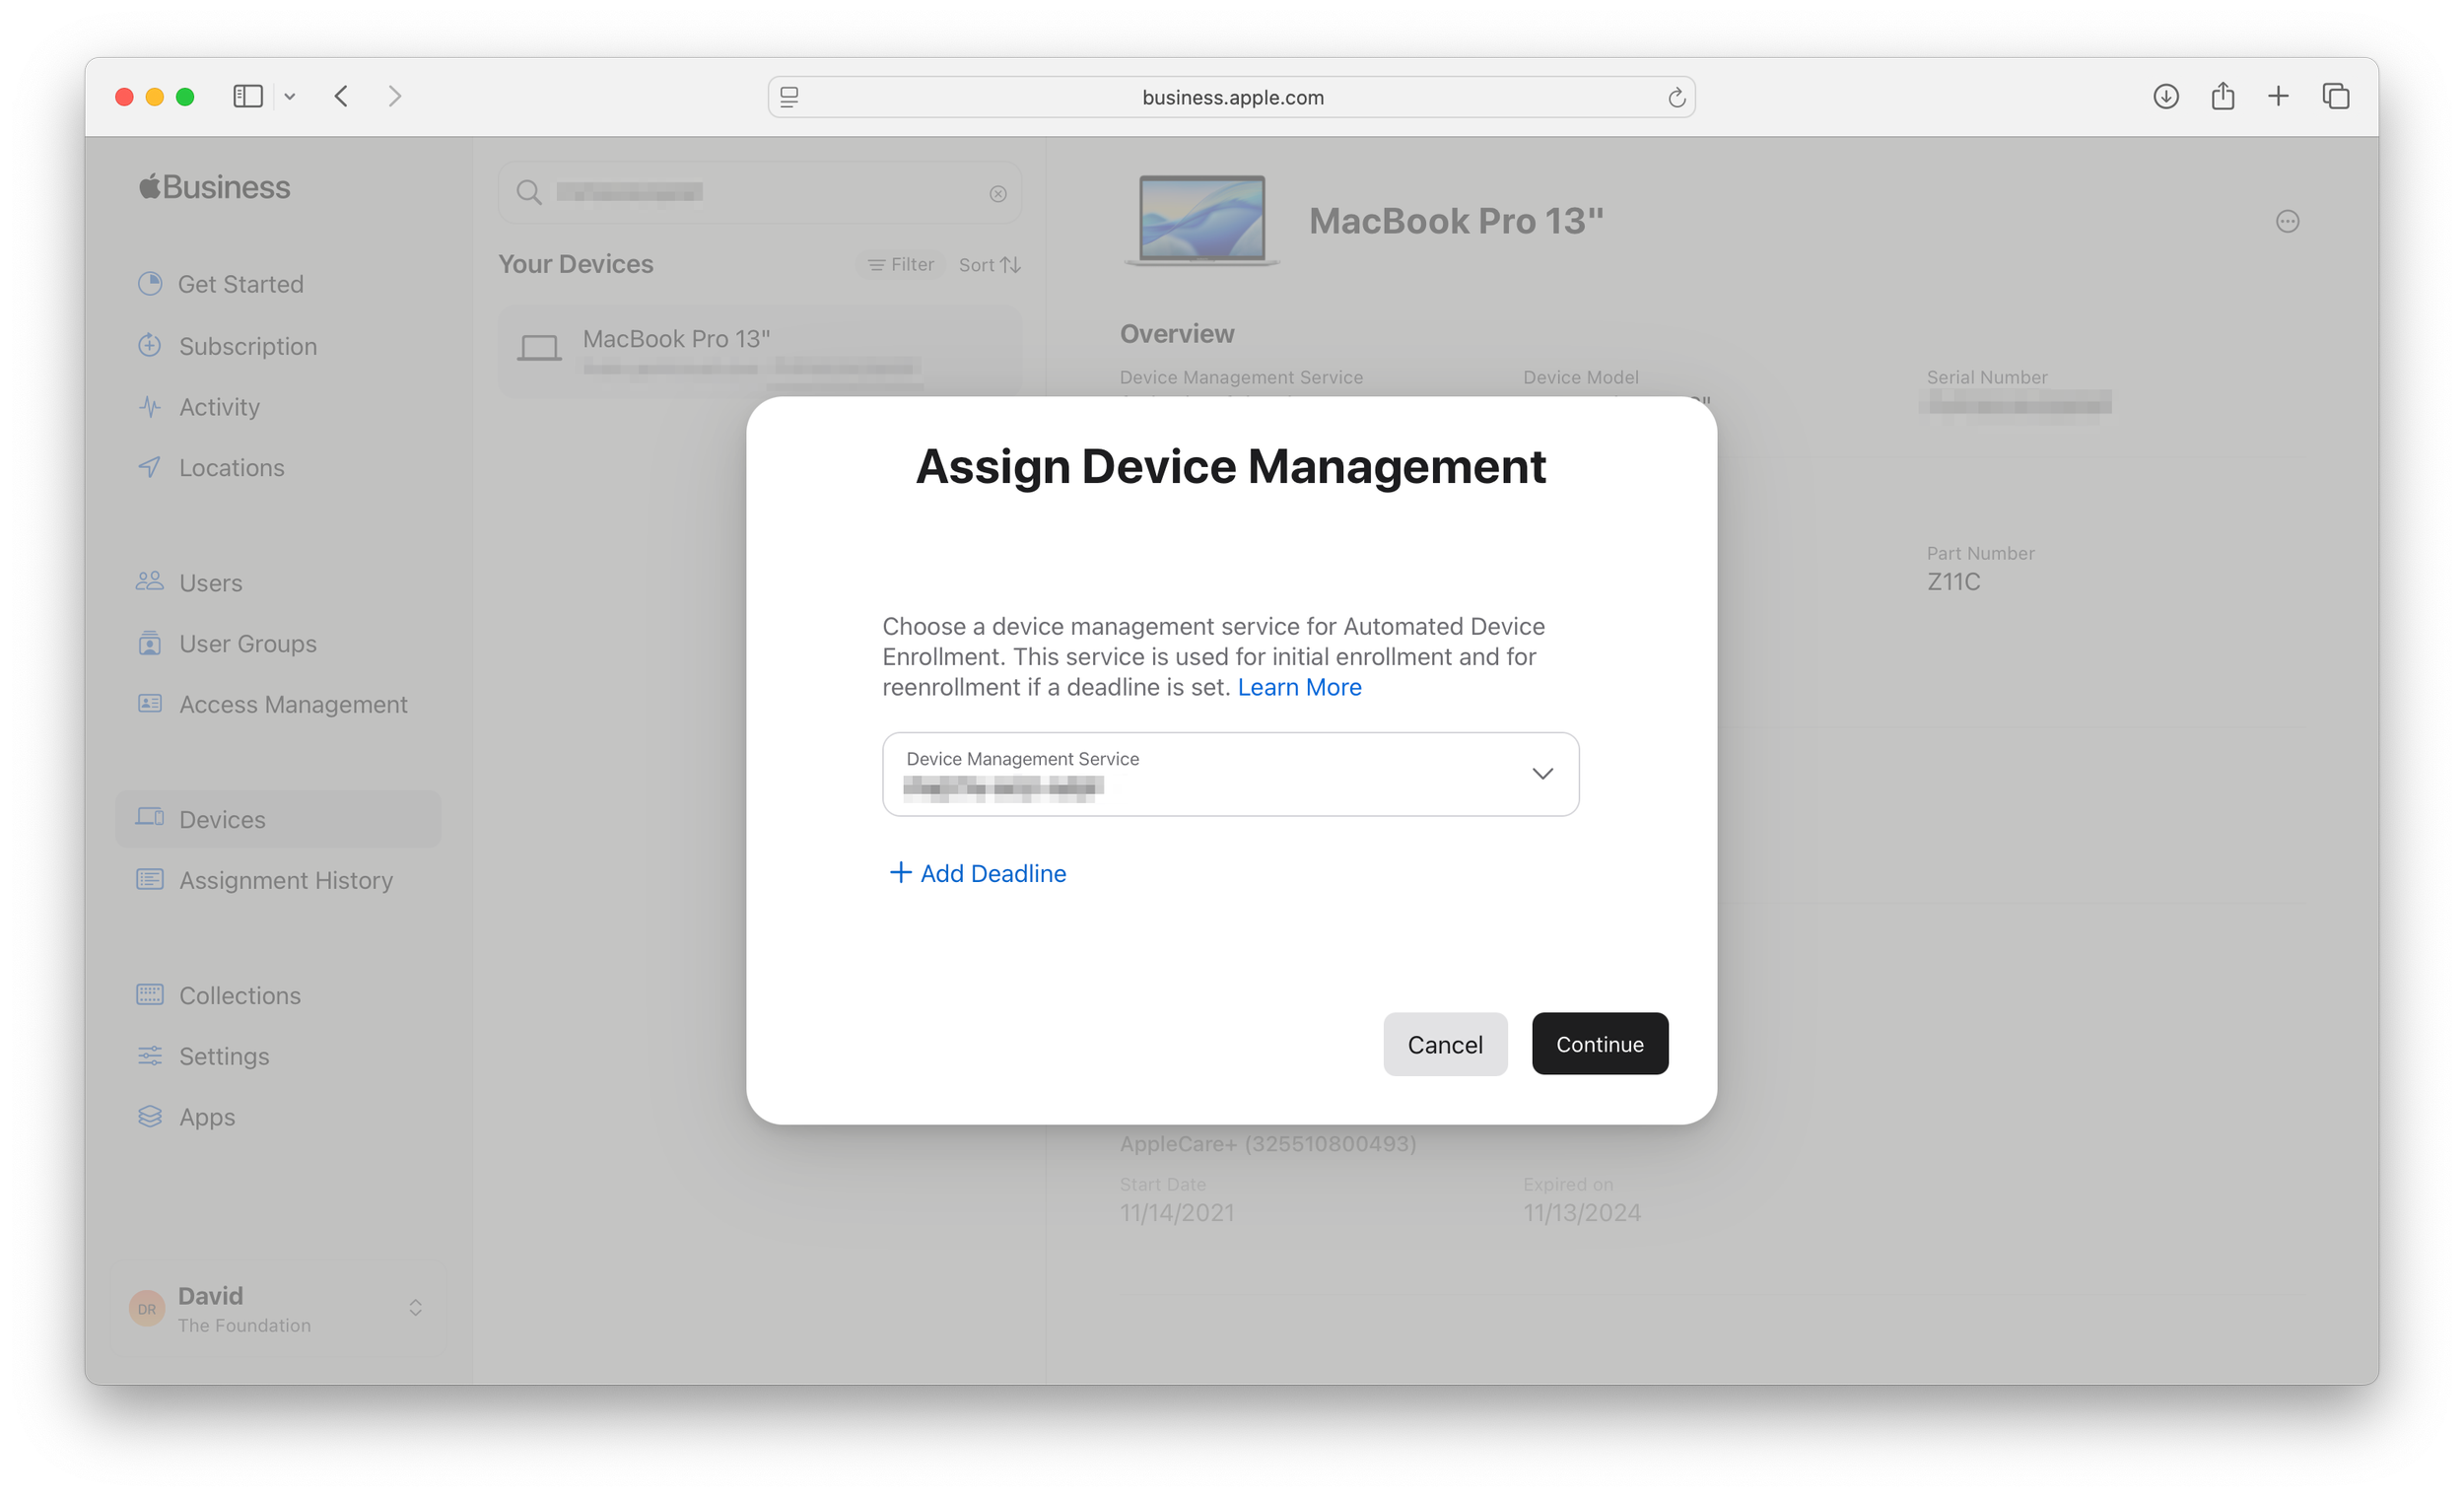The image size is (2464, 1497).
Task: Click Add Deadline link
Action: (977, 873)
